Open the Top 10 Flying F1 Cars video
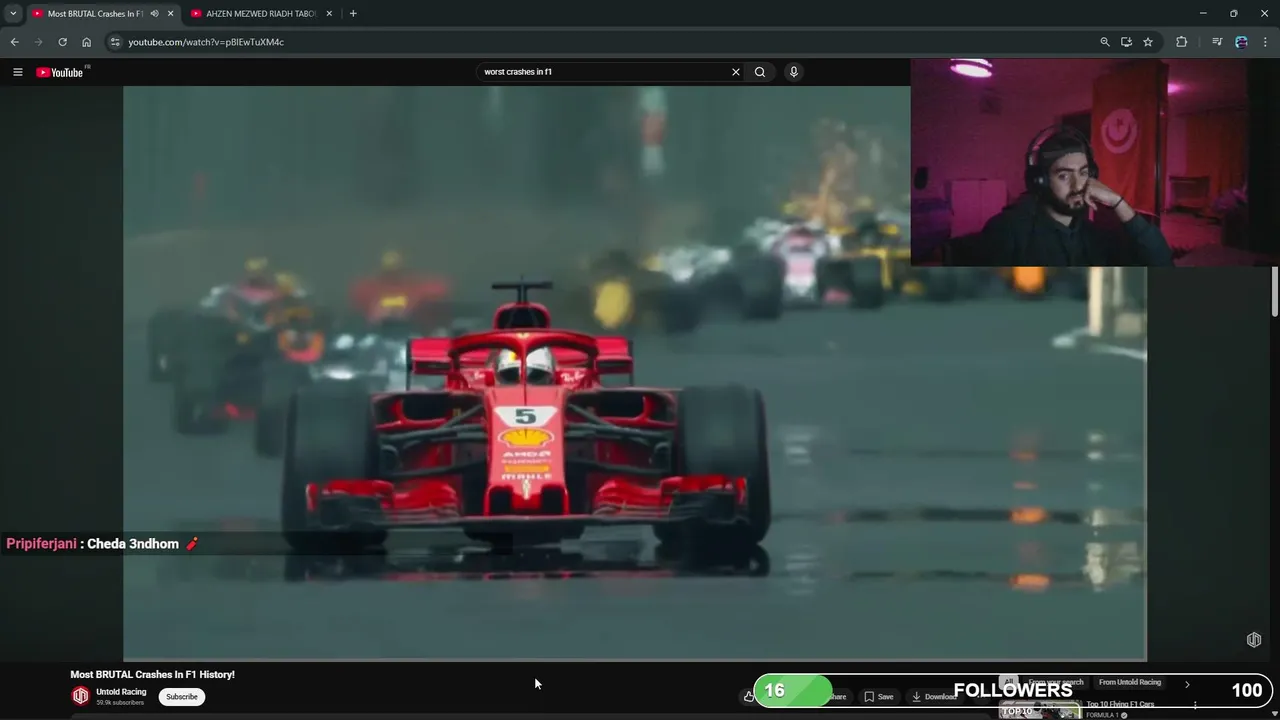1280x720 pixels. tap(1120, 704)
